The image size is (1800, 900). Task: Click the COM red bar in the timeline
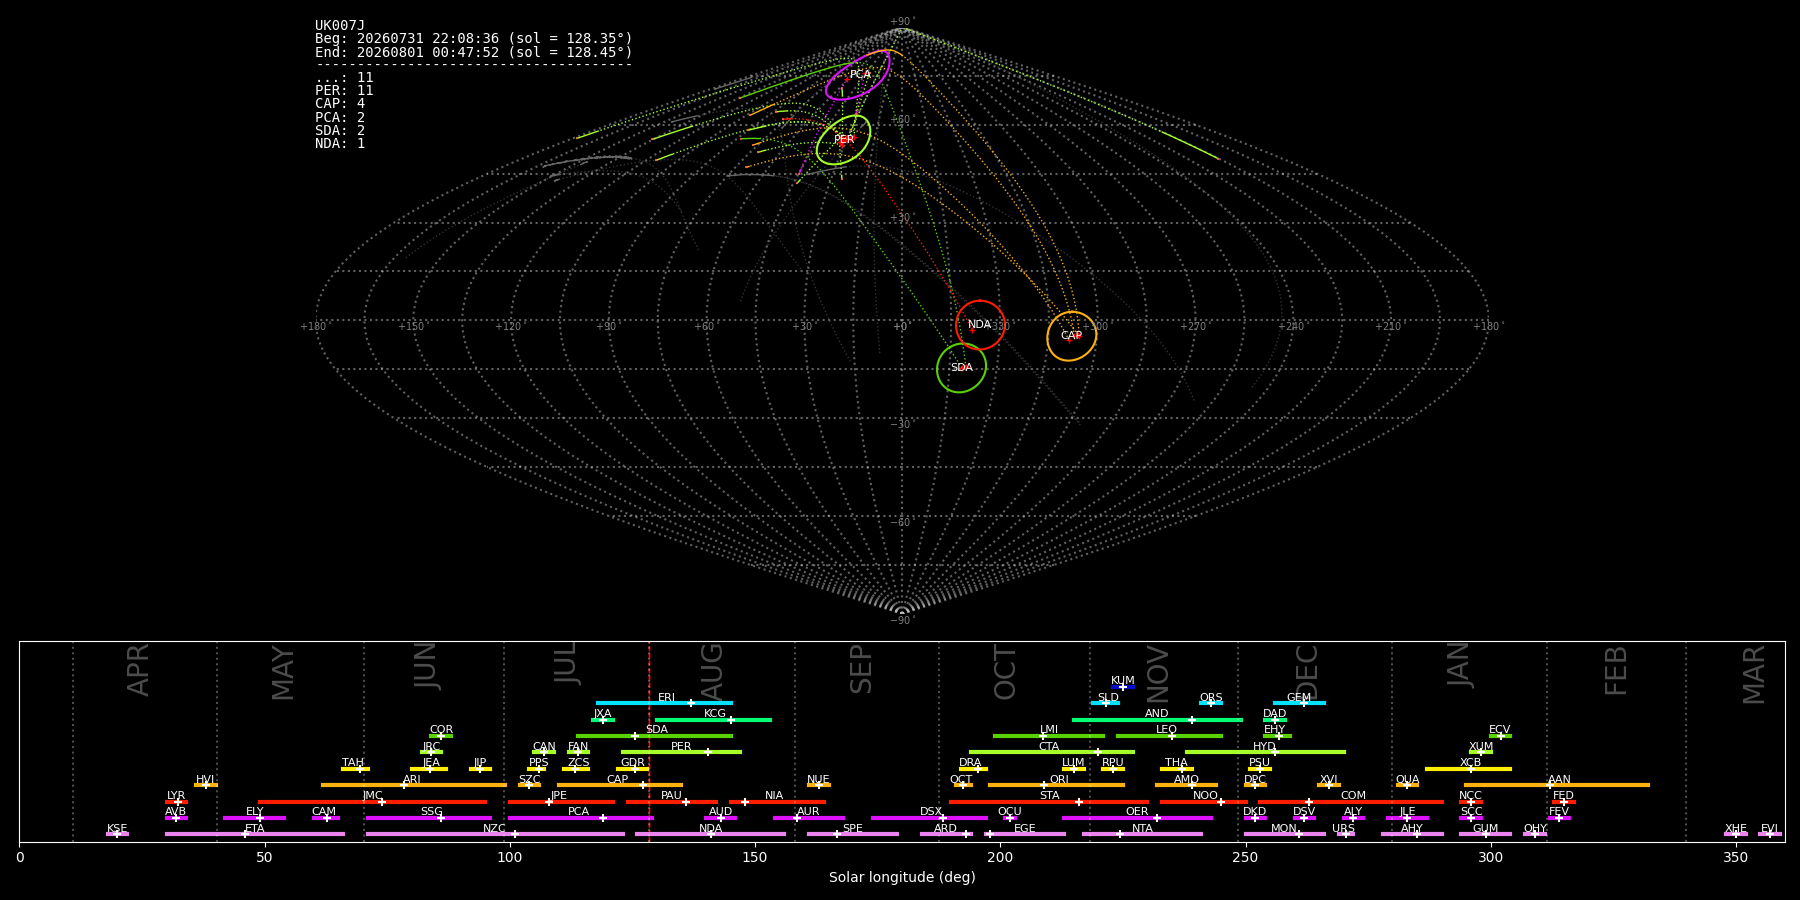[x=1351, y=802]
